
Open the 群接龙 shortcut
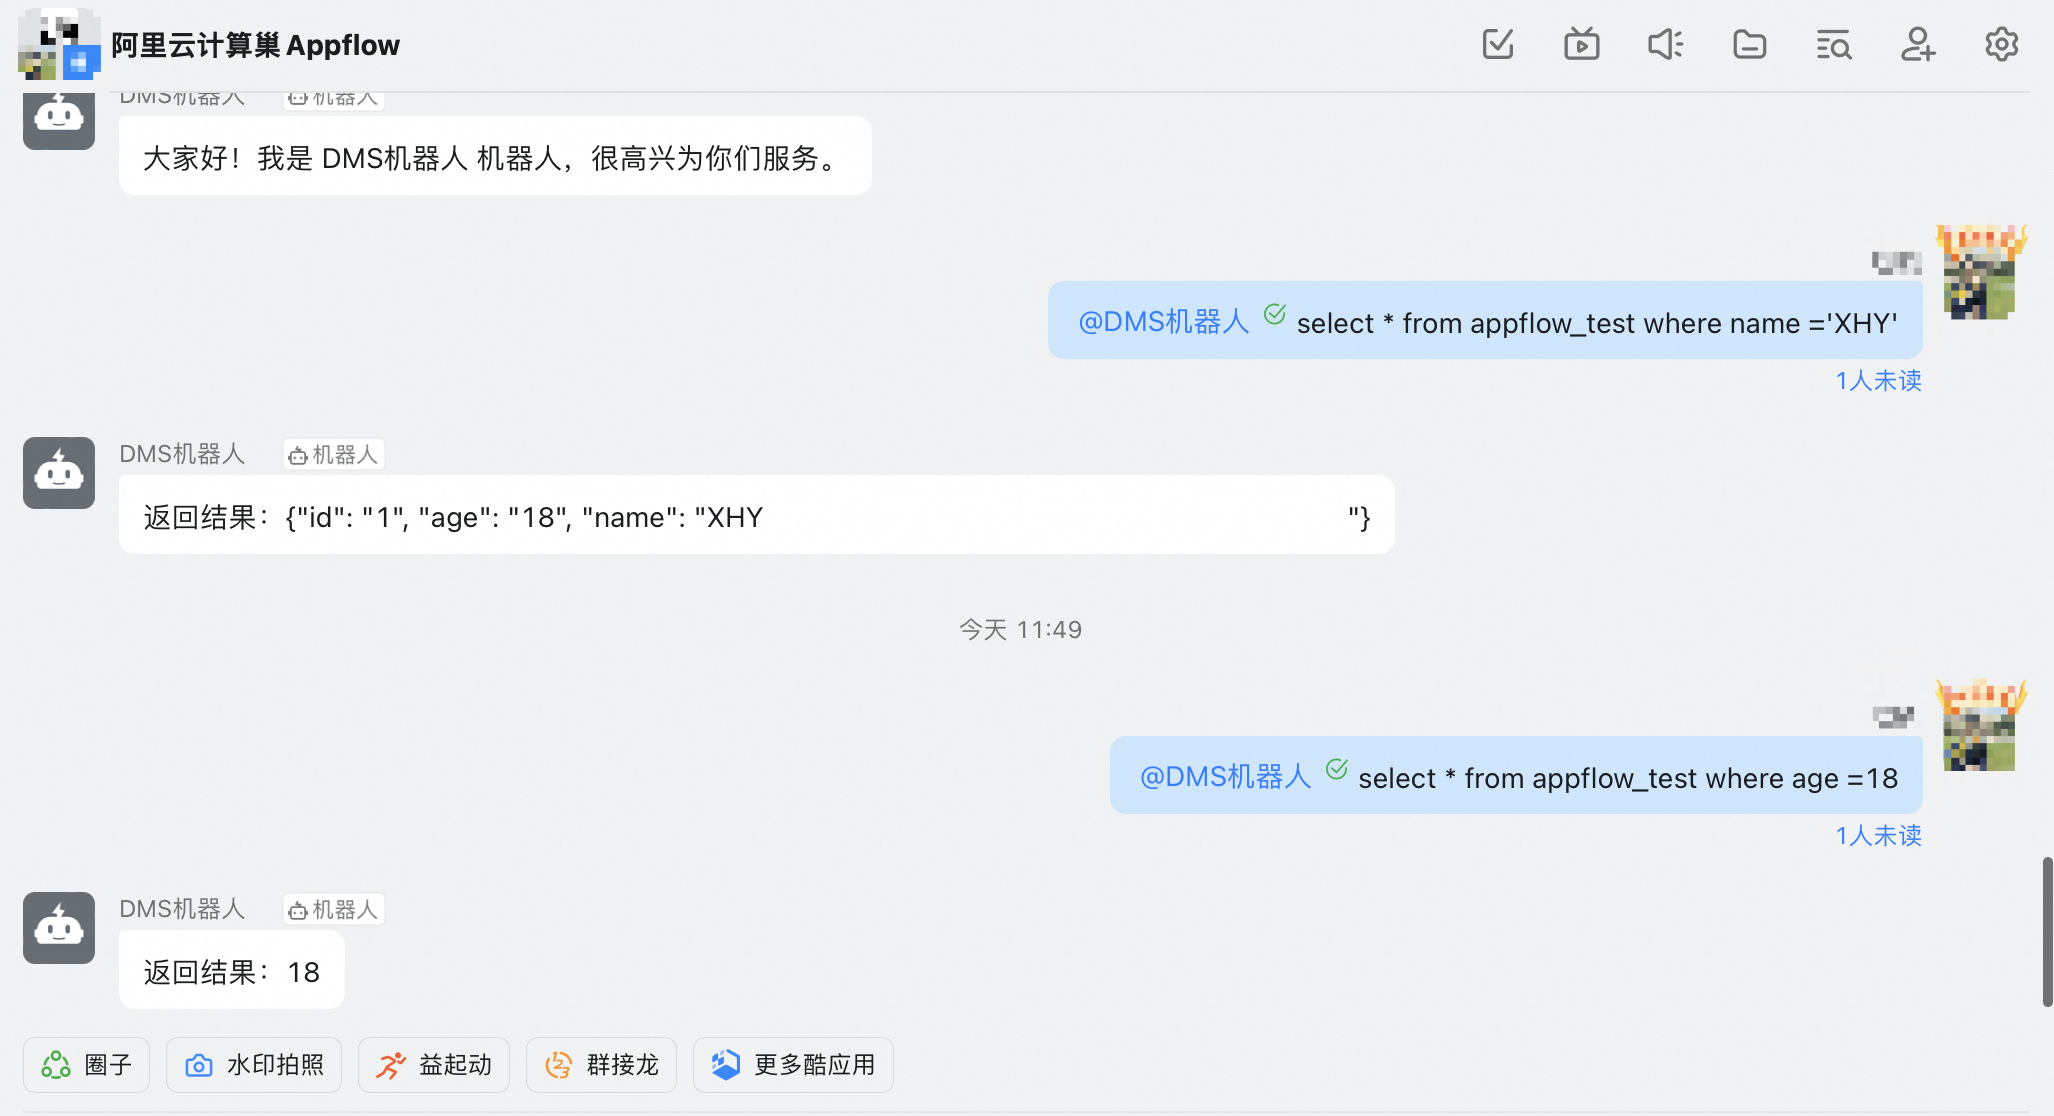(602, 1065)
